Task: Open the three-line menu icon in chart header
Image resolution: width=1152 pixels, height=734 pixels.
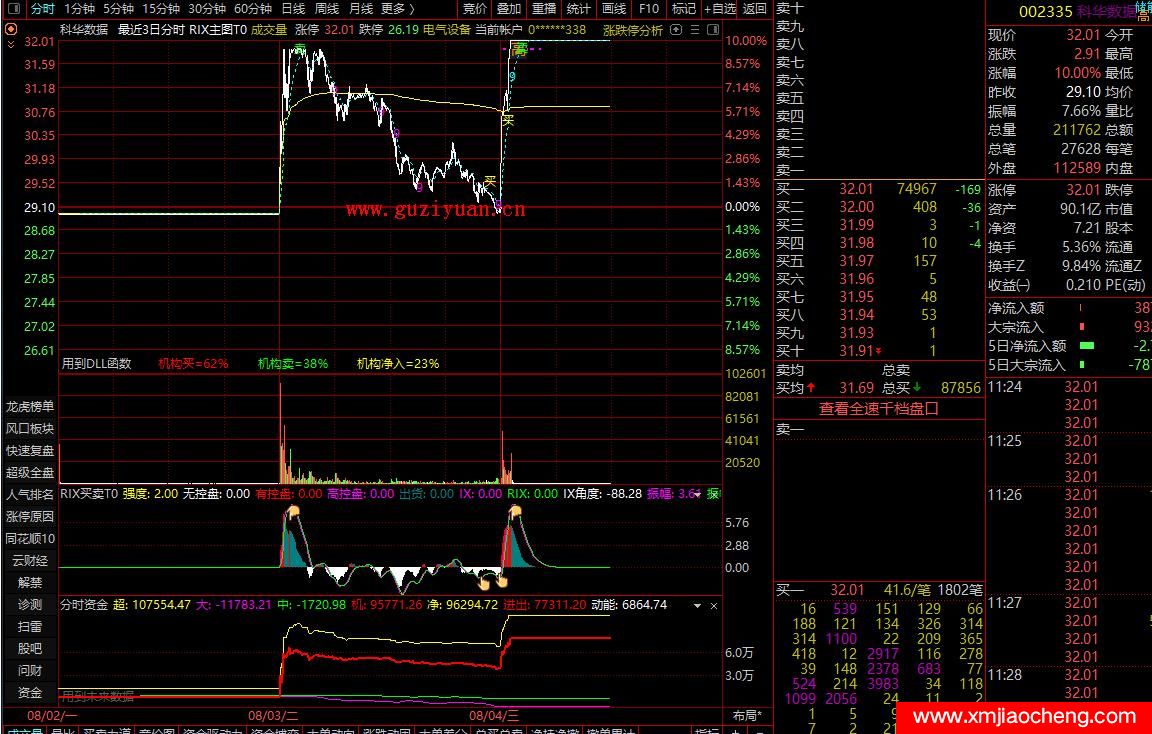Action: (694, 30)
